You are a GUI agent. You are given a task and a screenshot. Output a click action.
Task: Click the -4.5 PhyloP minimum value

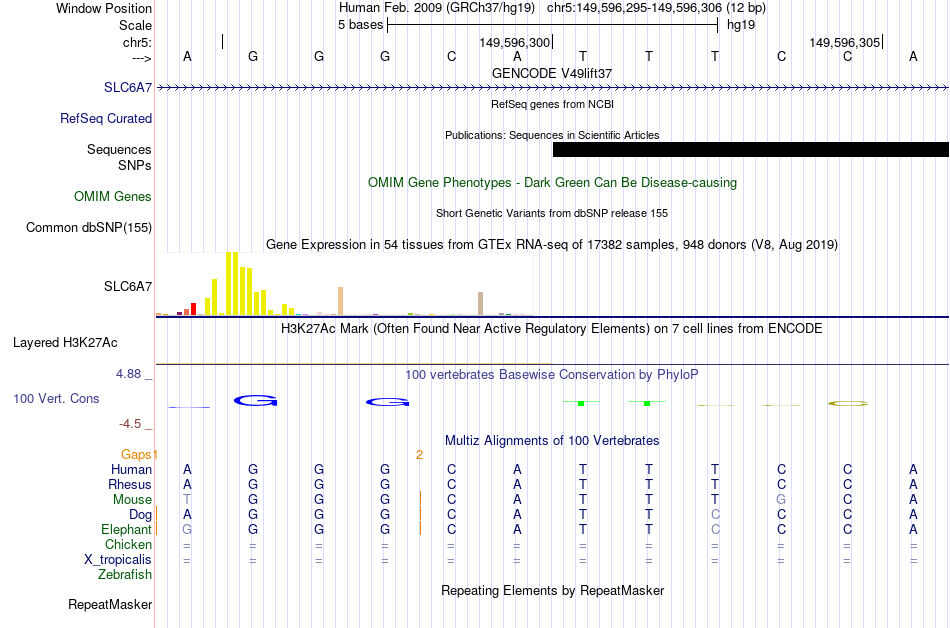pyautogui.click(x=130, y=423)
